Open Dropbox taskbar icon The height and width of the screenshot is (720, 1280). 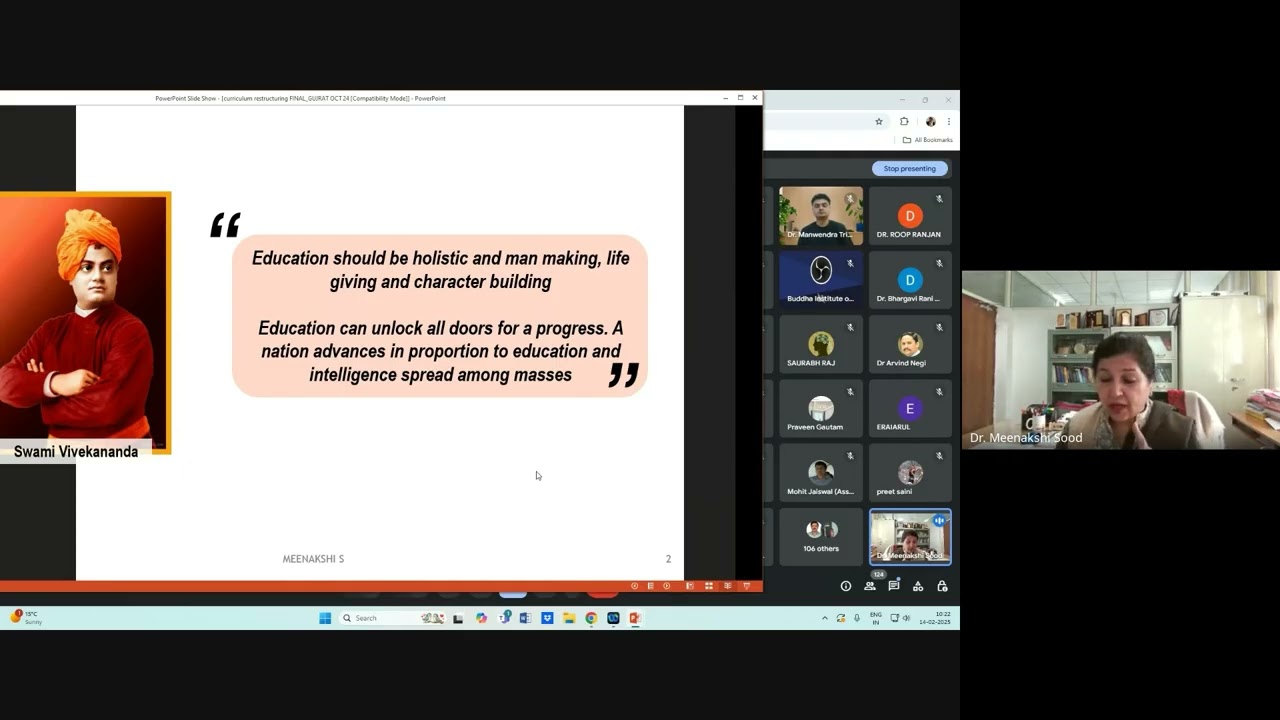point(547,618)
